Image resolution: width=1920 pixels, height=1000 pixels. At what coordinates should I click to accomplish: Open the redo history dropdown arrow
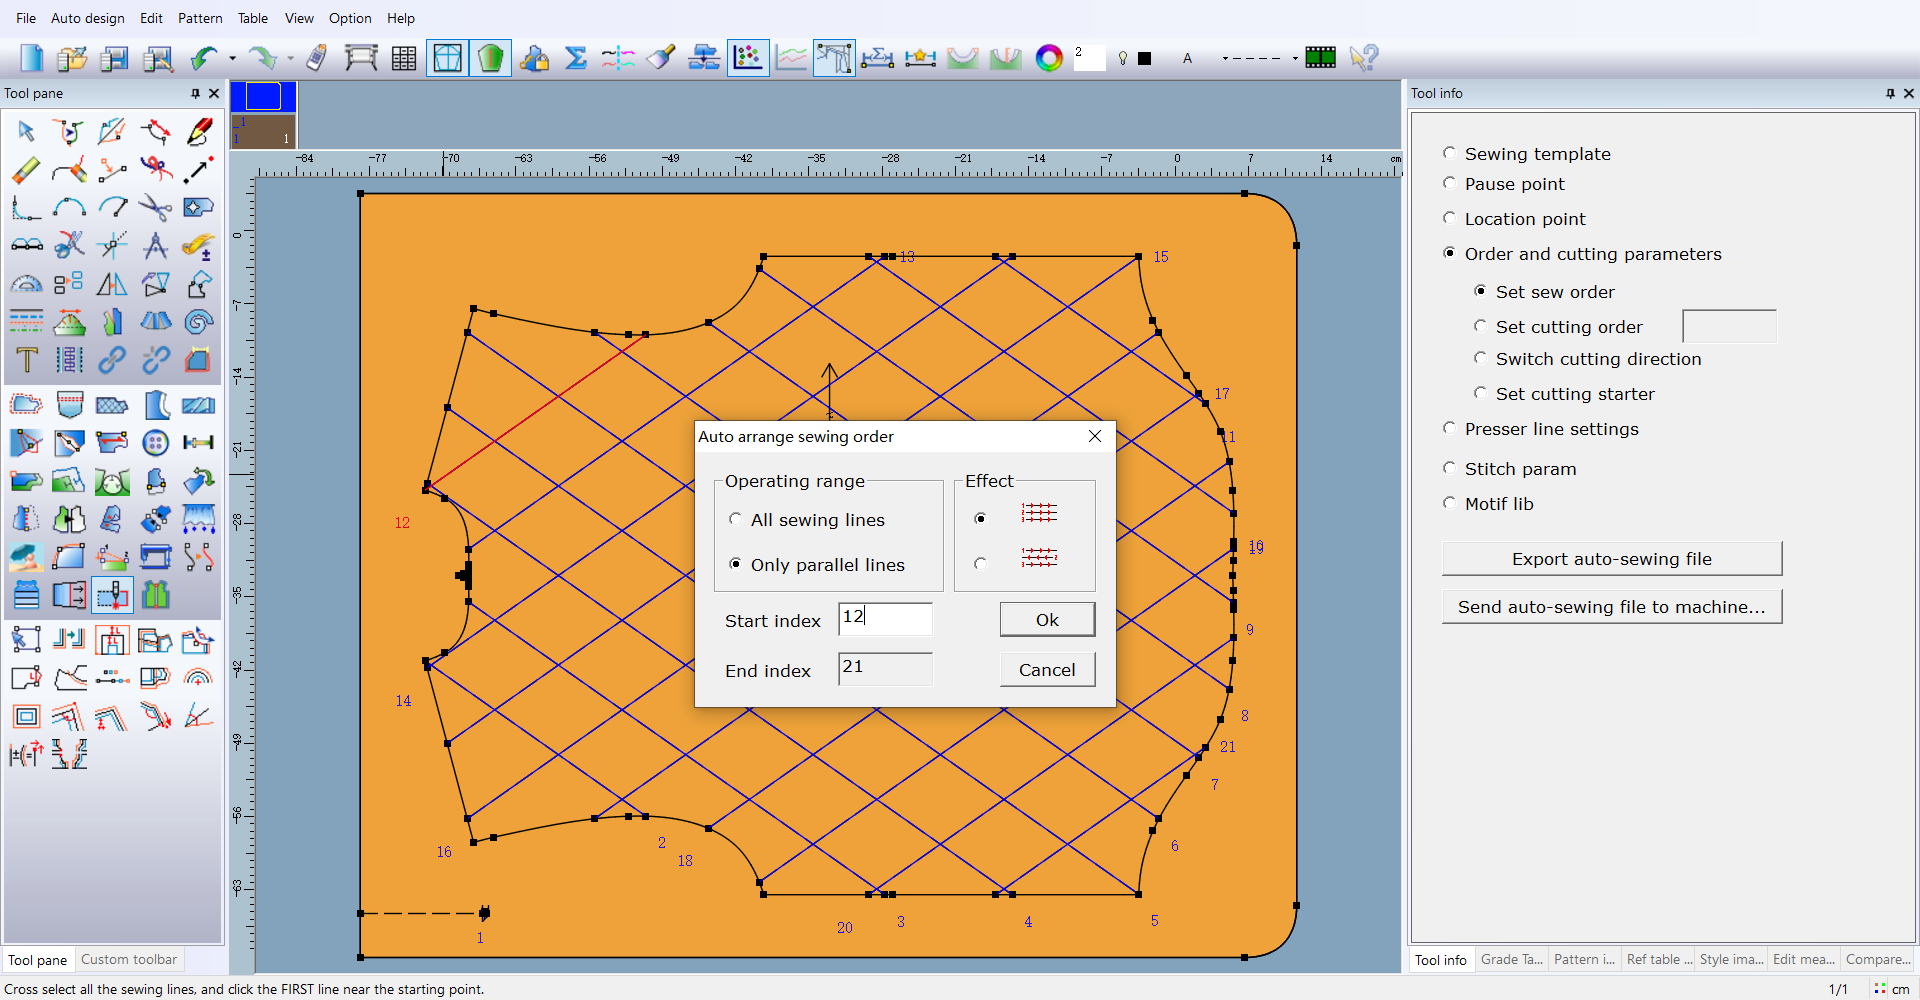(x=290, y=59)
